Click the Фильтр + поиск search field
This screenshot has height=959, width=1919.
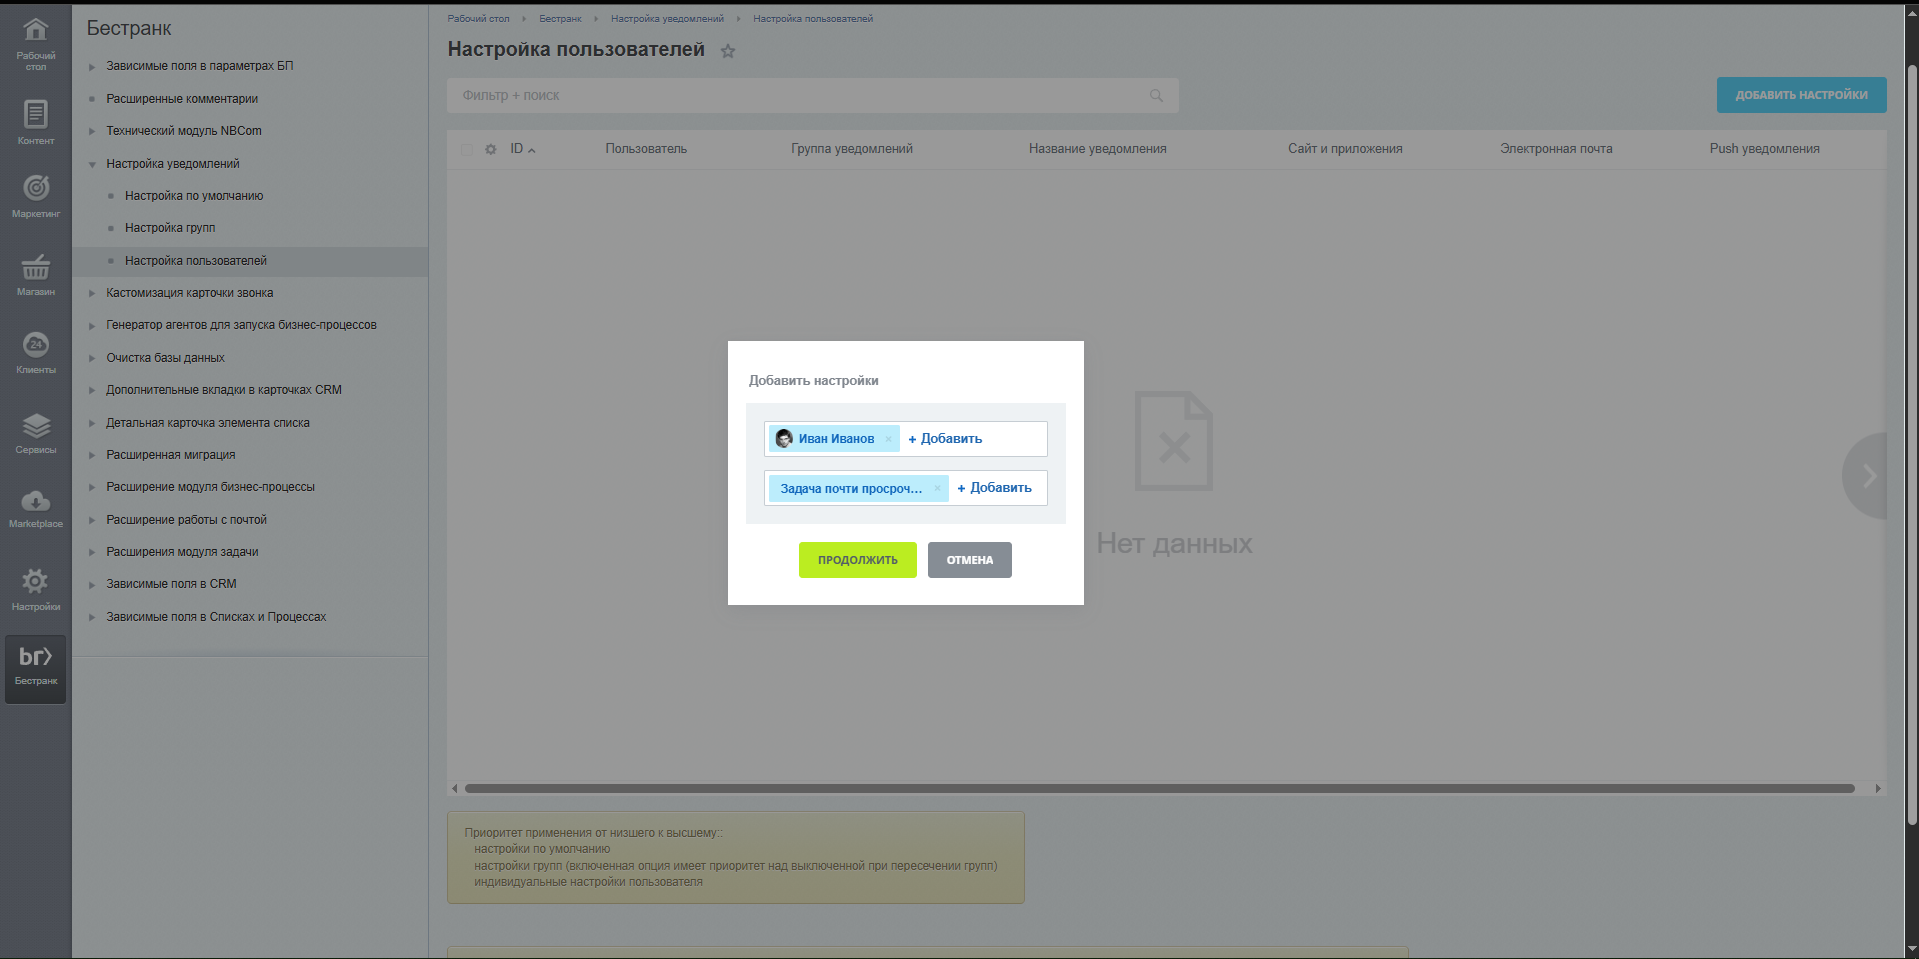(x=800, y=96)
